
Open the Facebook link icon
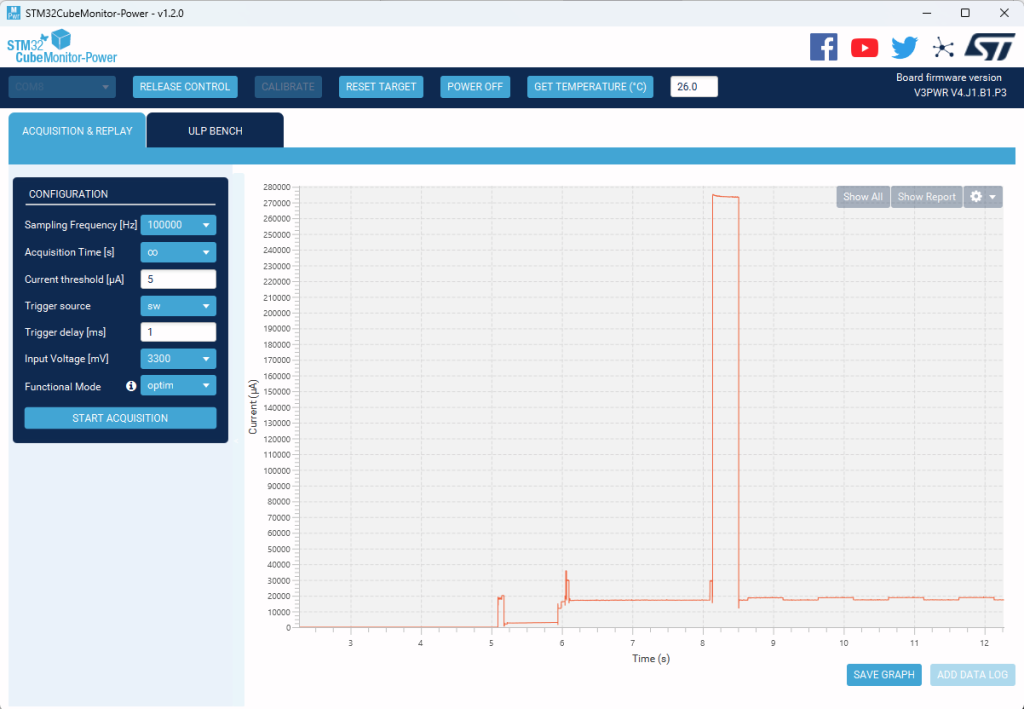click(x=824, y=47)
